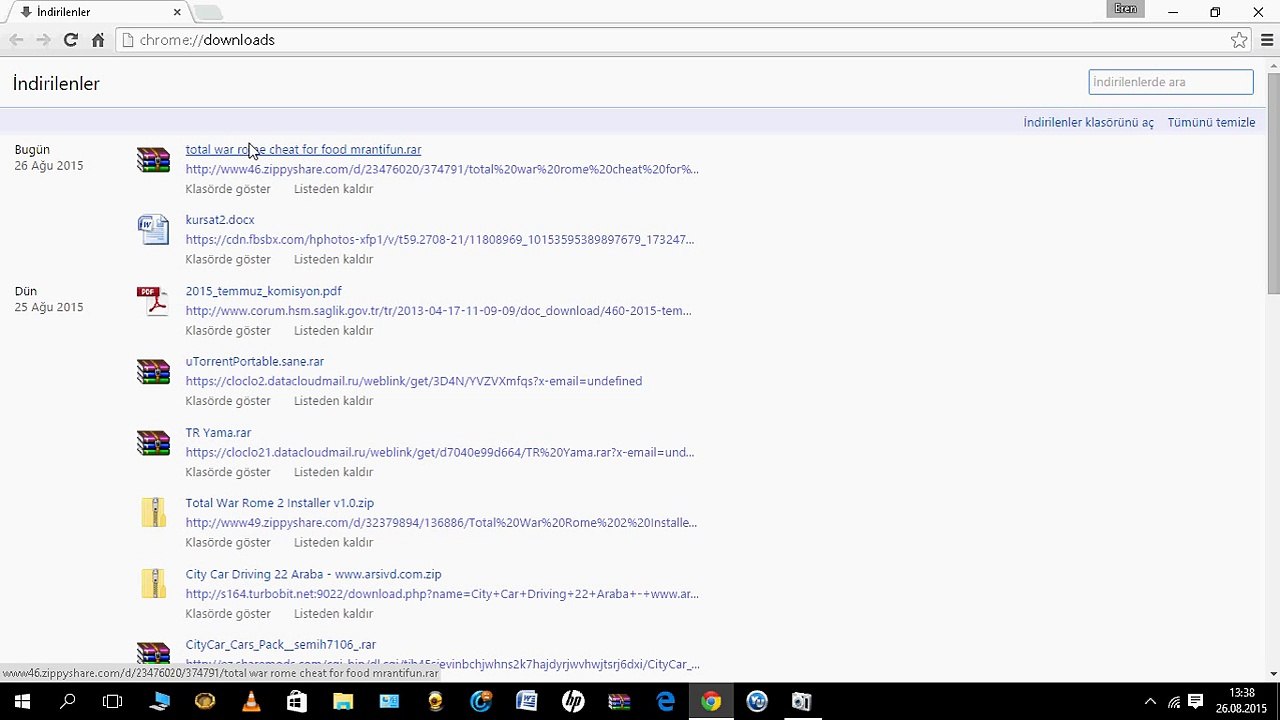This screenshot has height=720, width=1280.
Task: Click the RAR icon of total war rome cheat
Action: [x=153, y=159]
